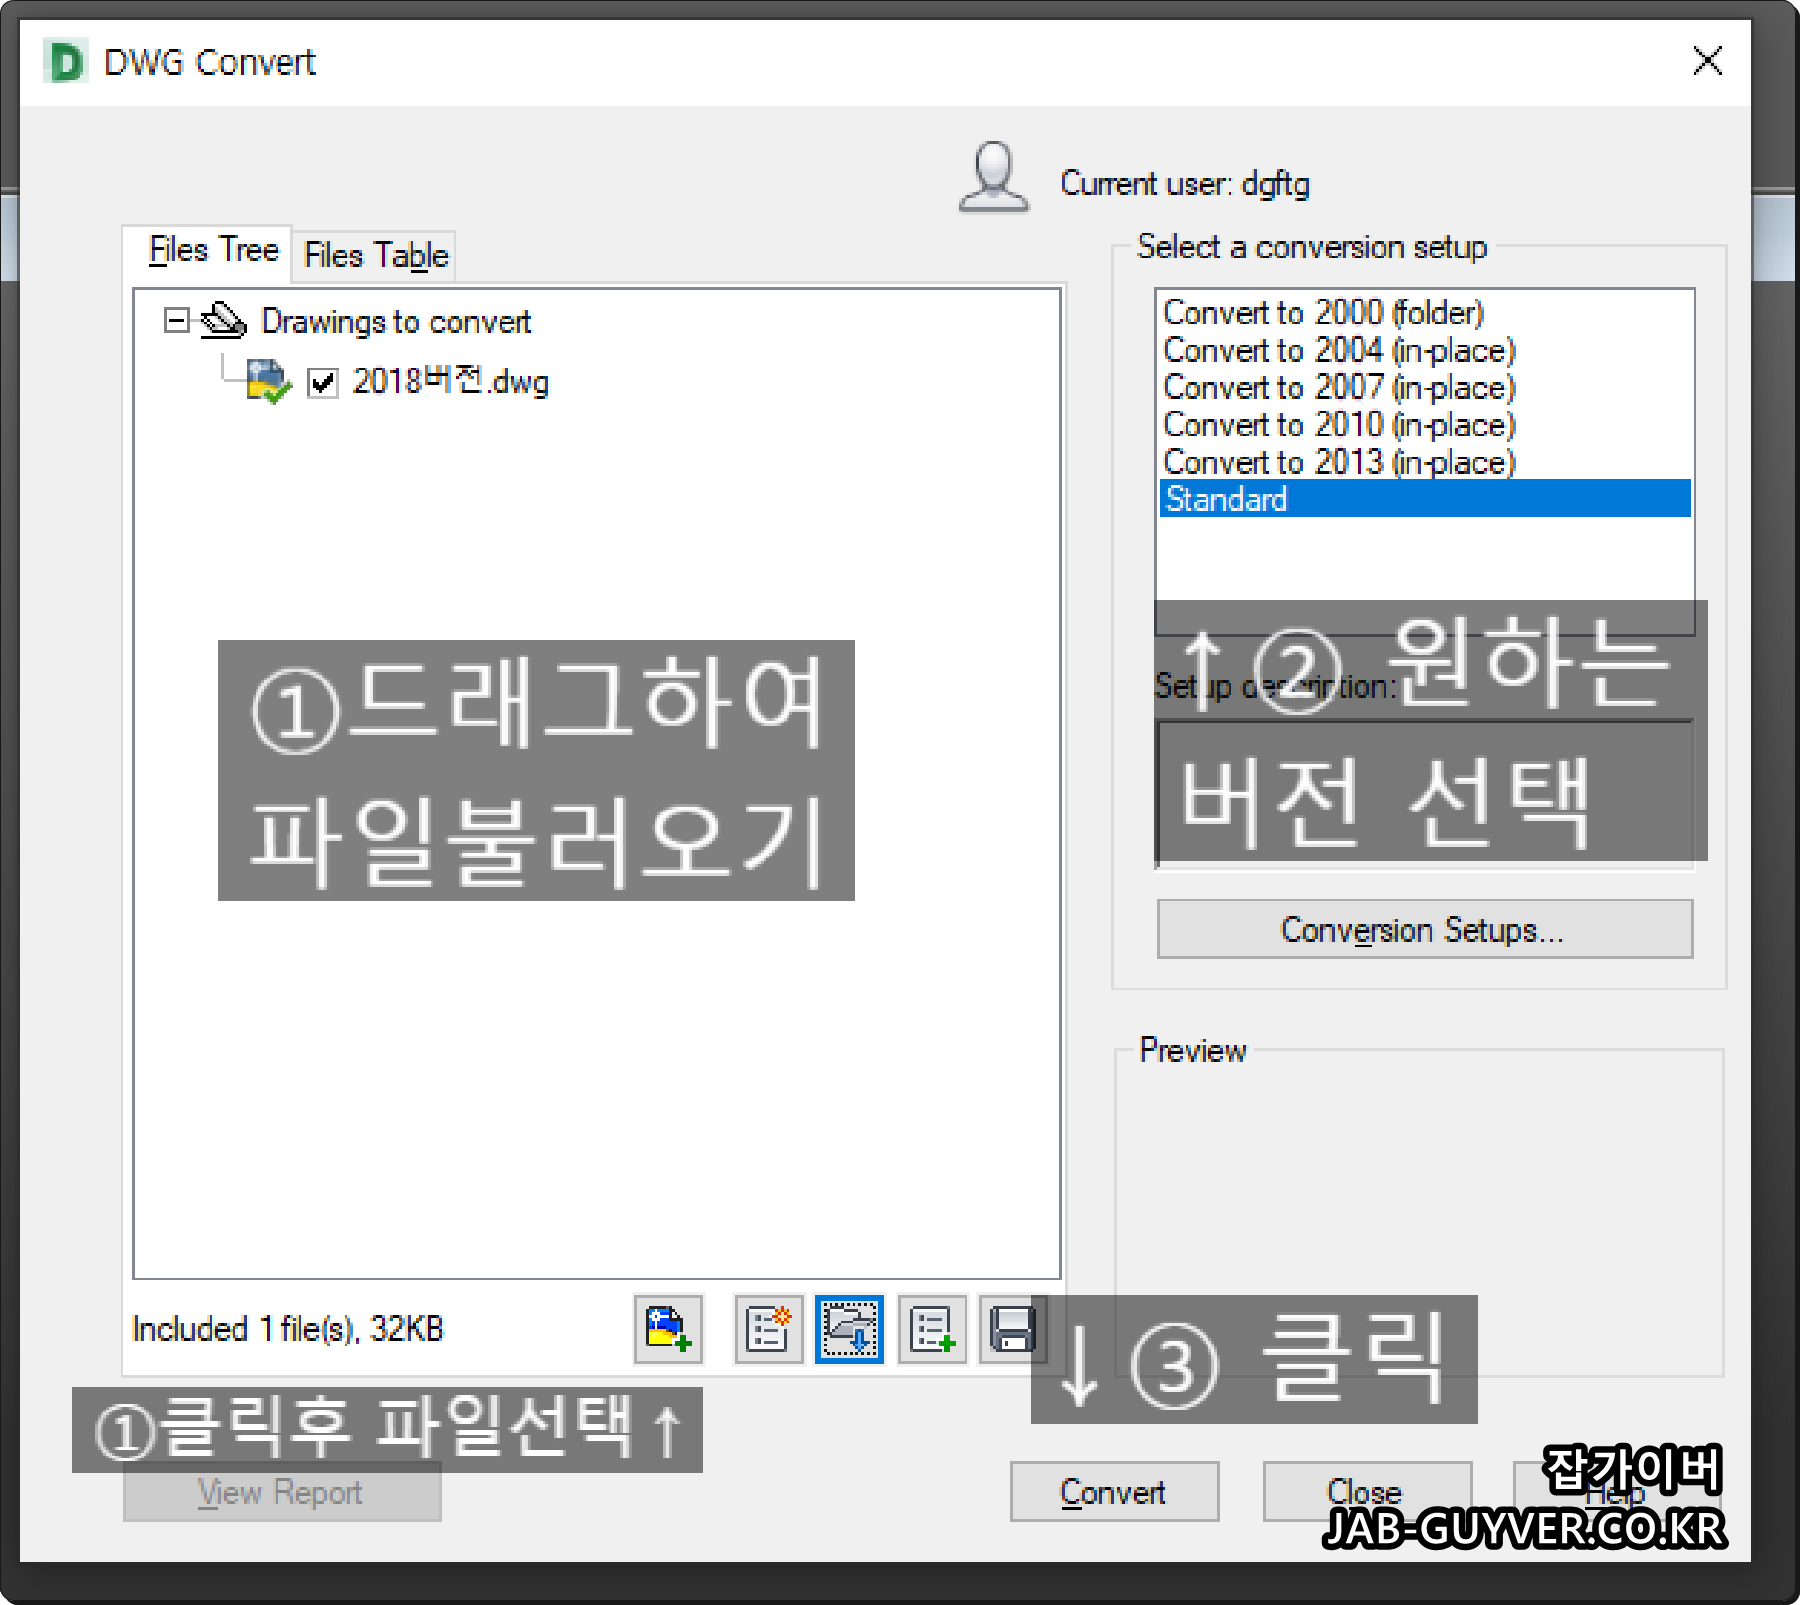Image resolution: width=1800 pixels, height=1605 pixels.
Task: Click the Current user: dgftg text
Action: click(x=1185, y=184)
